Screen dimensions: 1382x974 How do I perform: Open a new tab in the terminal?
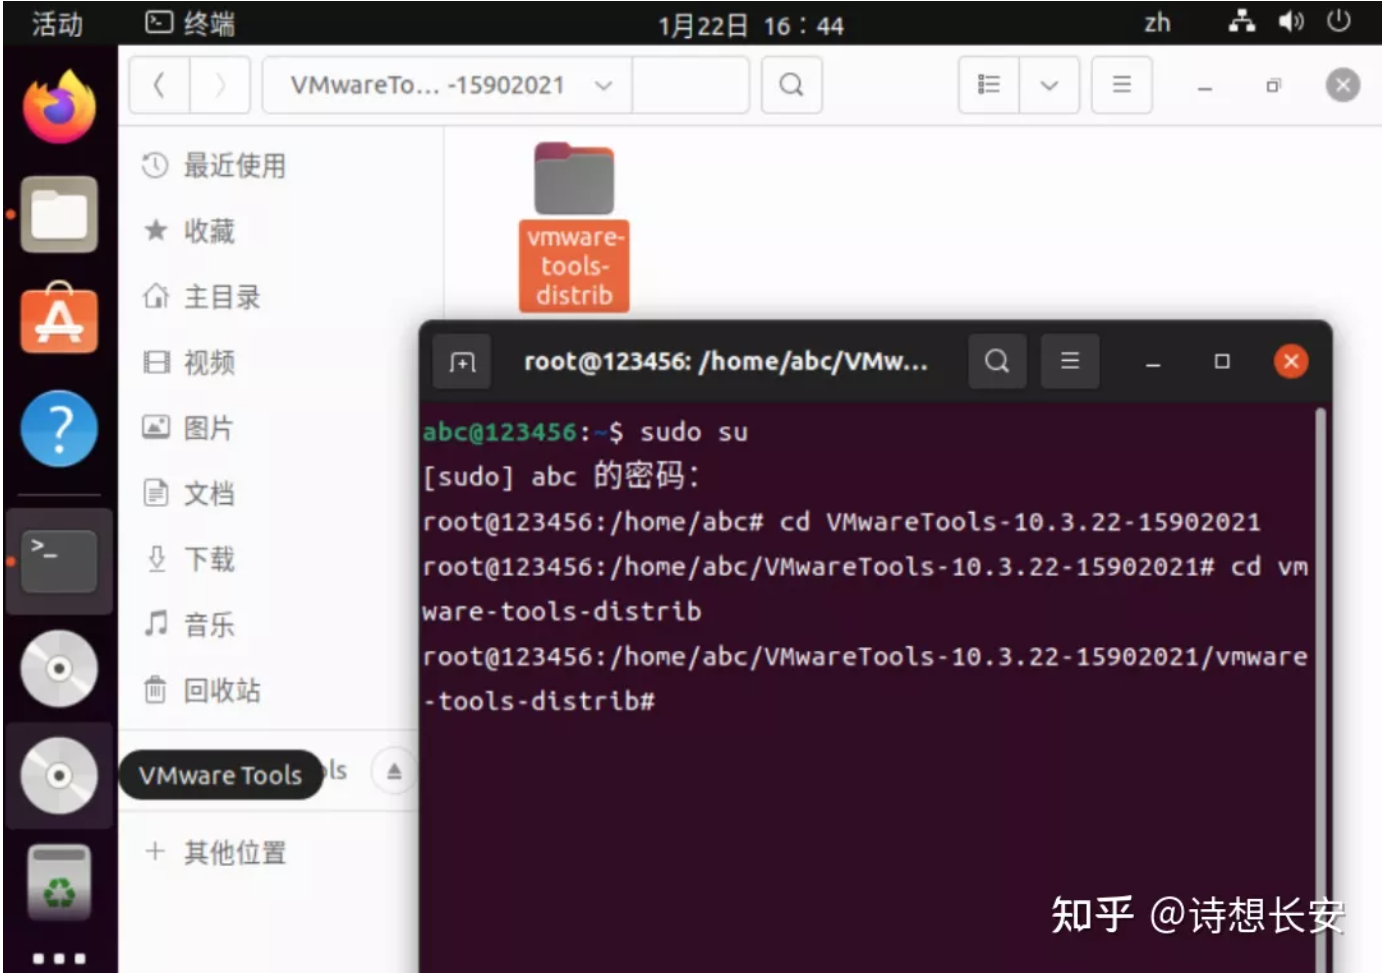click(462, 361)
